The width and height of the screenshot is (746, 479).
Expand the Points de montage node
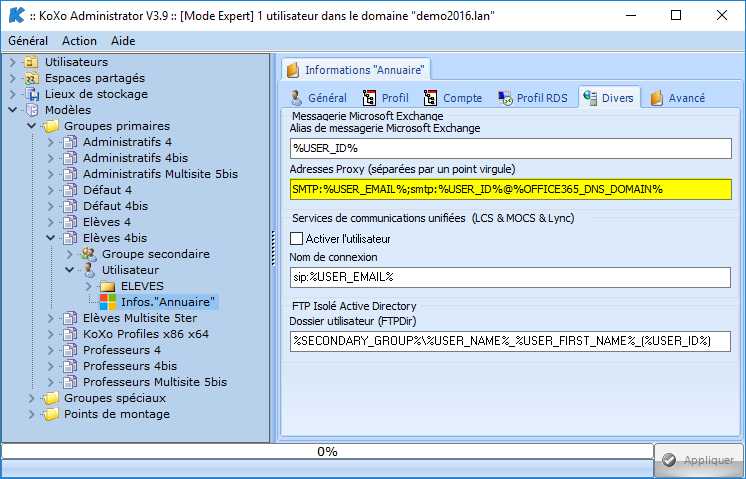click(31, 414)
